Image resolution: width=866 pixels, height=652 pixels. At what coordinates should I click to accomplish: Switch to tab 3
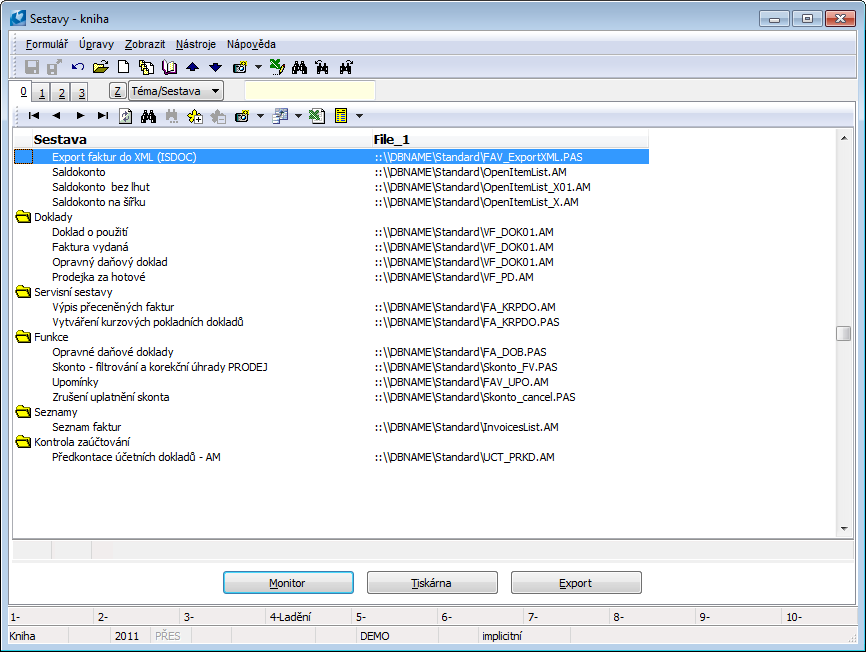click(81, 93)
